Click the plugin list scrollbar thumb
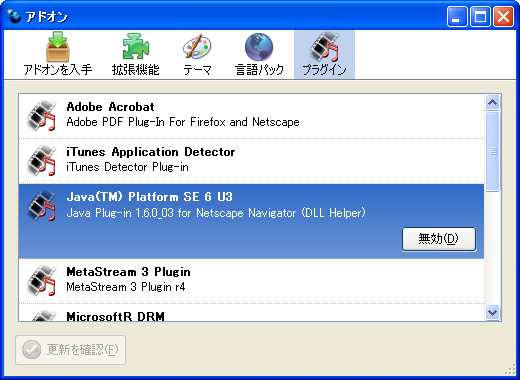 (x=492, y=152)
